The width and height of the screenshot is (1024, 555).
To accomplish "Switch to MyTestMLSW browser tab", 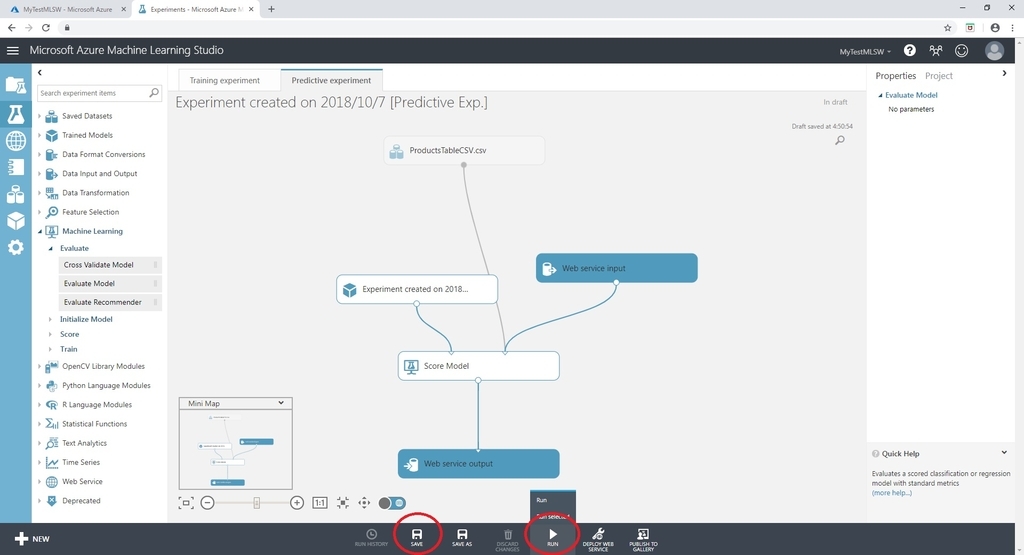I will tap(67, 9).
